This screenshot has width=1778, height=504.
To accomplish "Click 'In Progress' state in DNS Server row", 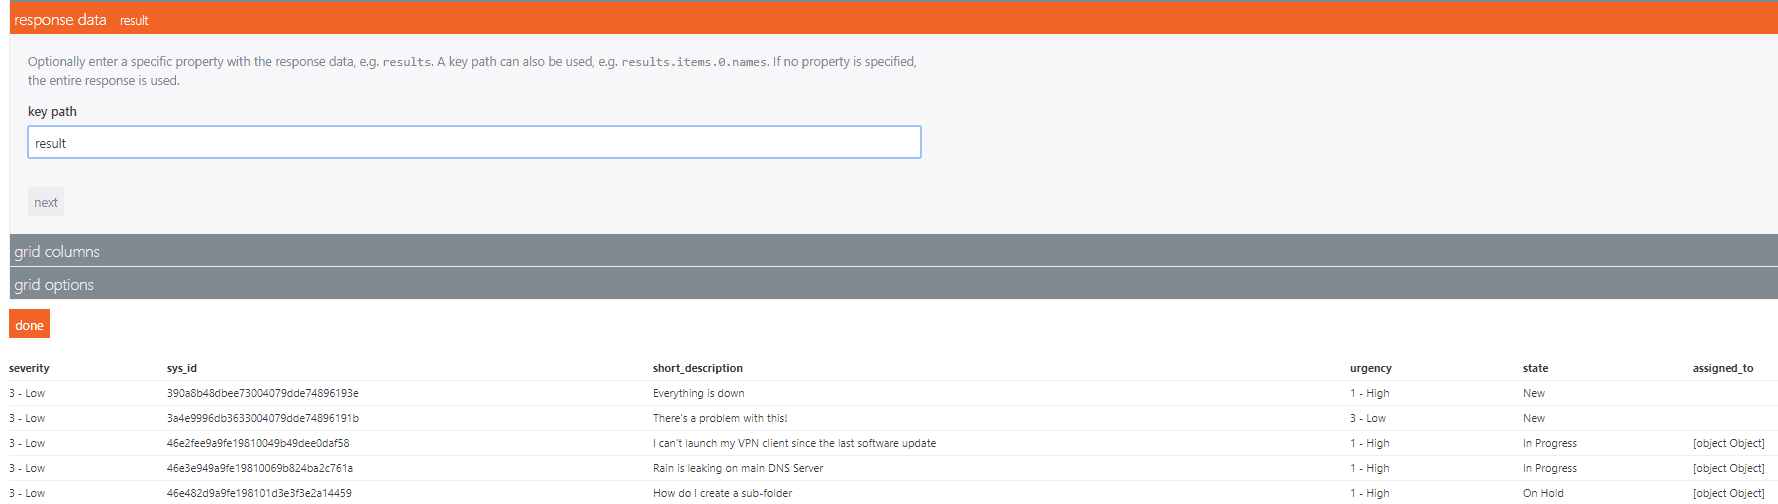I will pyautogui.click(x=1550, y=468).
